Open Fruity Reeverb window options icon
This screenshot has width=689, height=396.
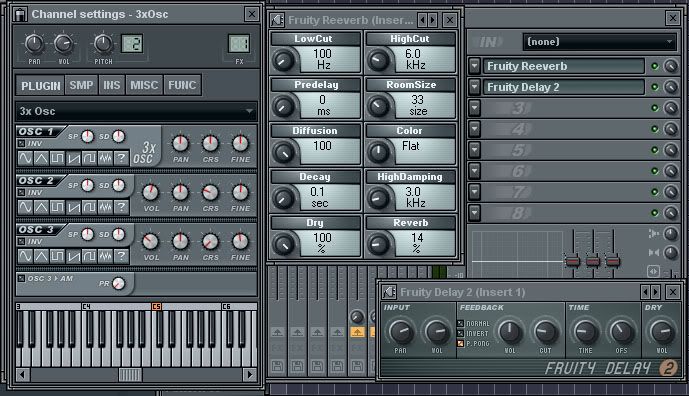[x=277, y=20]
